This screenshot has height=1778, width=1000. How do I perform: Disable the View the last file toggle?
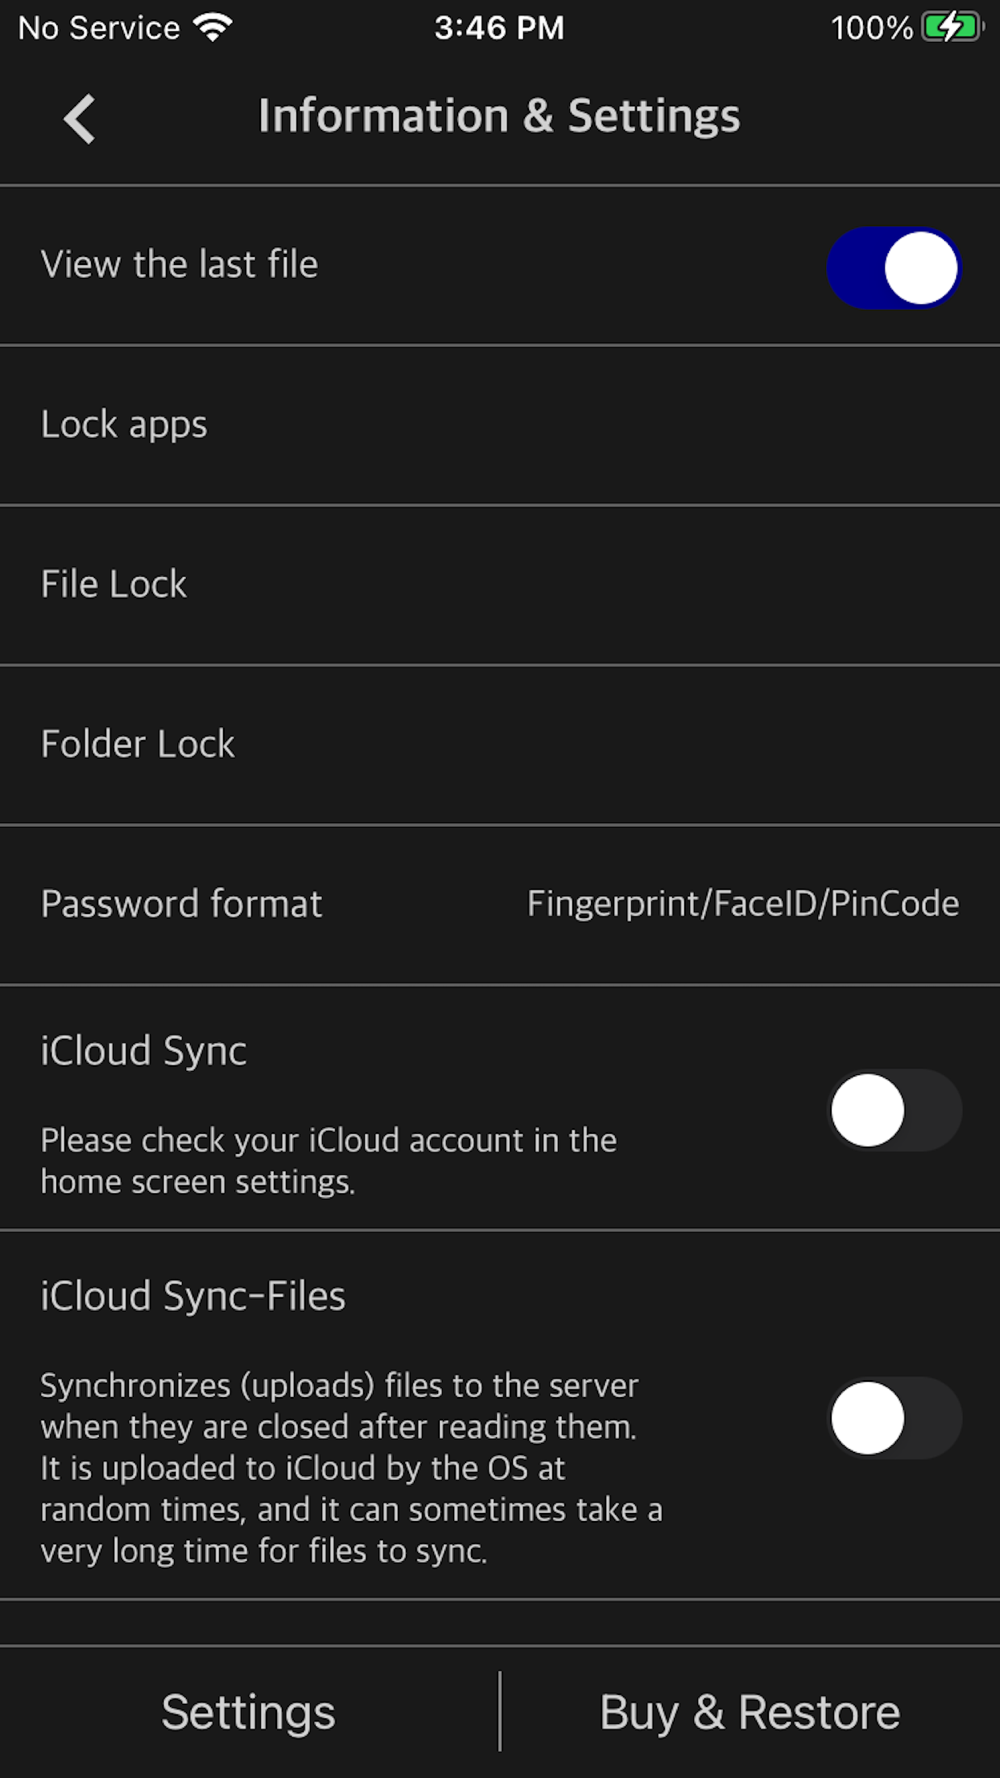(893, 268)
